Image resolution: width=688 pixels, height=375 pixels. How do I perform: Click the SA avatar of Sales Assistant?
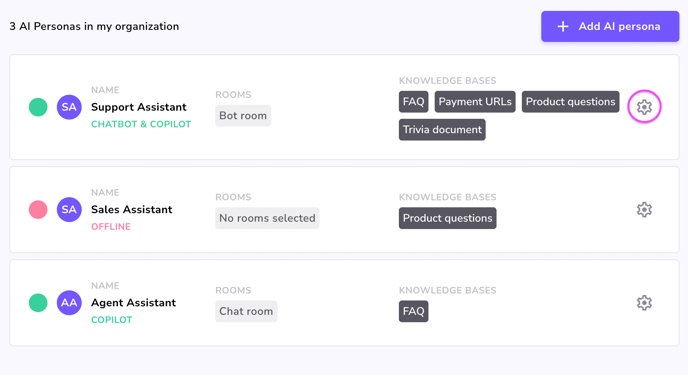click(69, 210)
